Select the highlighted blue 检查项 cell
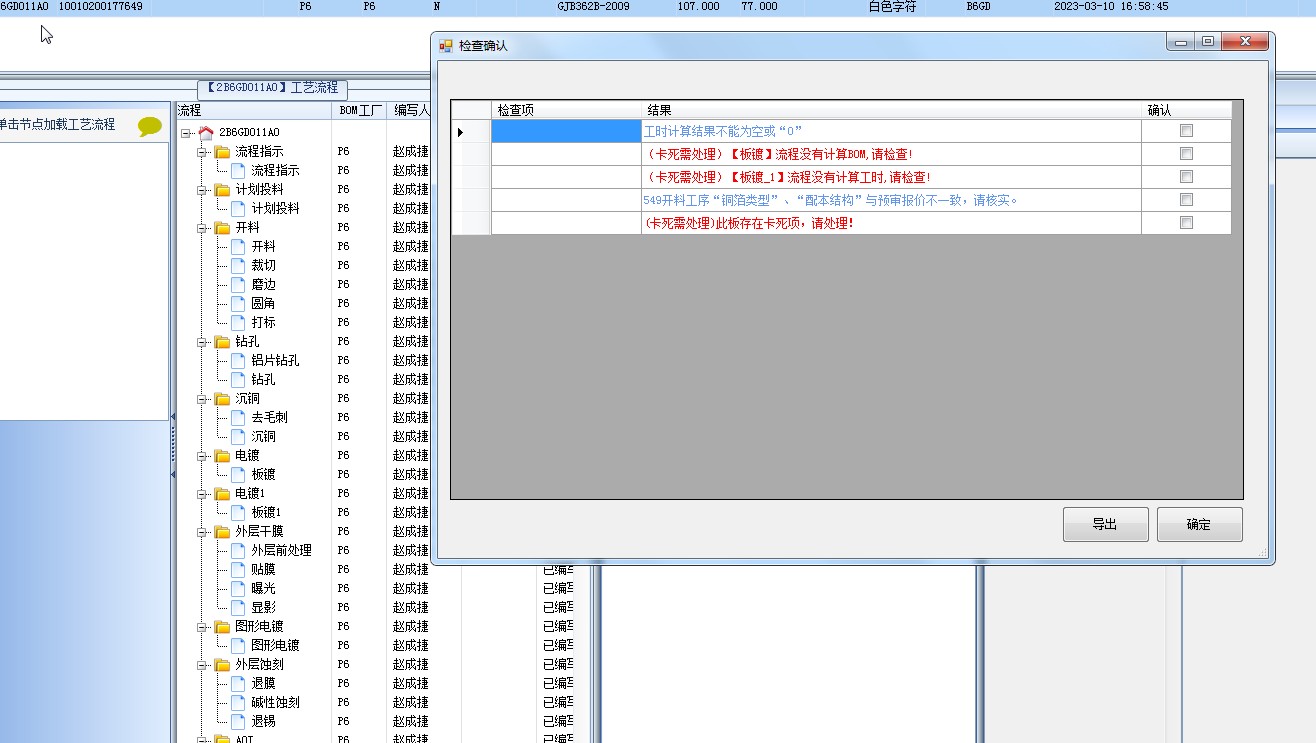Screen dimensions: 1316x743 pos(566,131)
